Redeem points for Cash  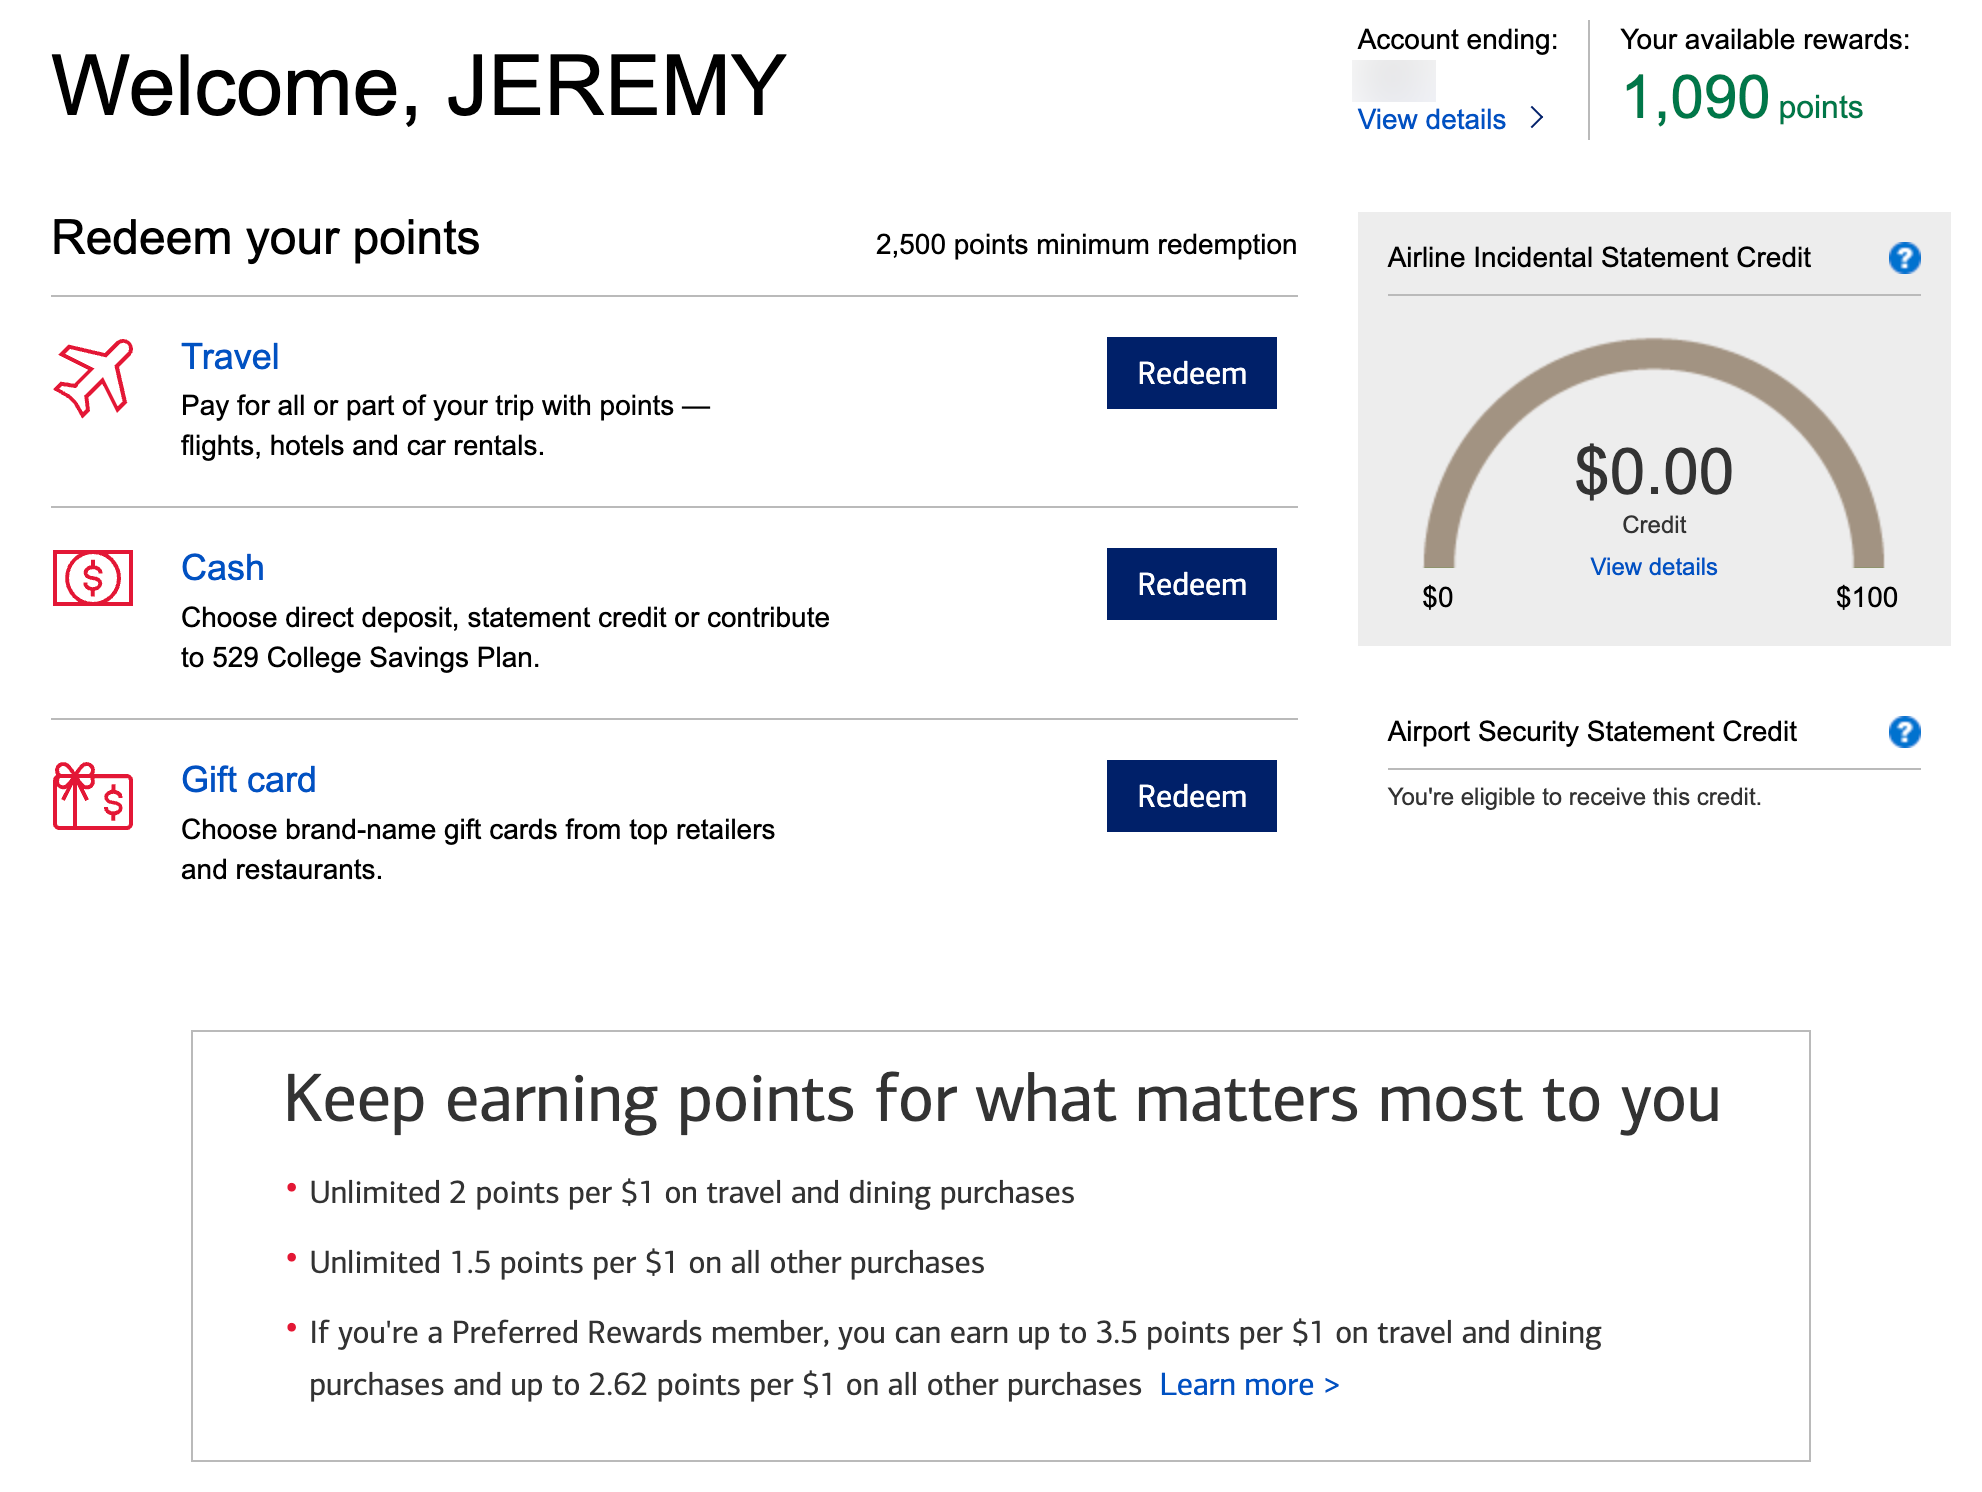(x=1191, y=584)
